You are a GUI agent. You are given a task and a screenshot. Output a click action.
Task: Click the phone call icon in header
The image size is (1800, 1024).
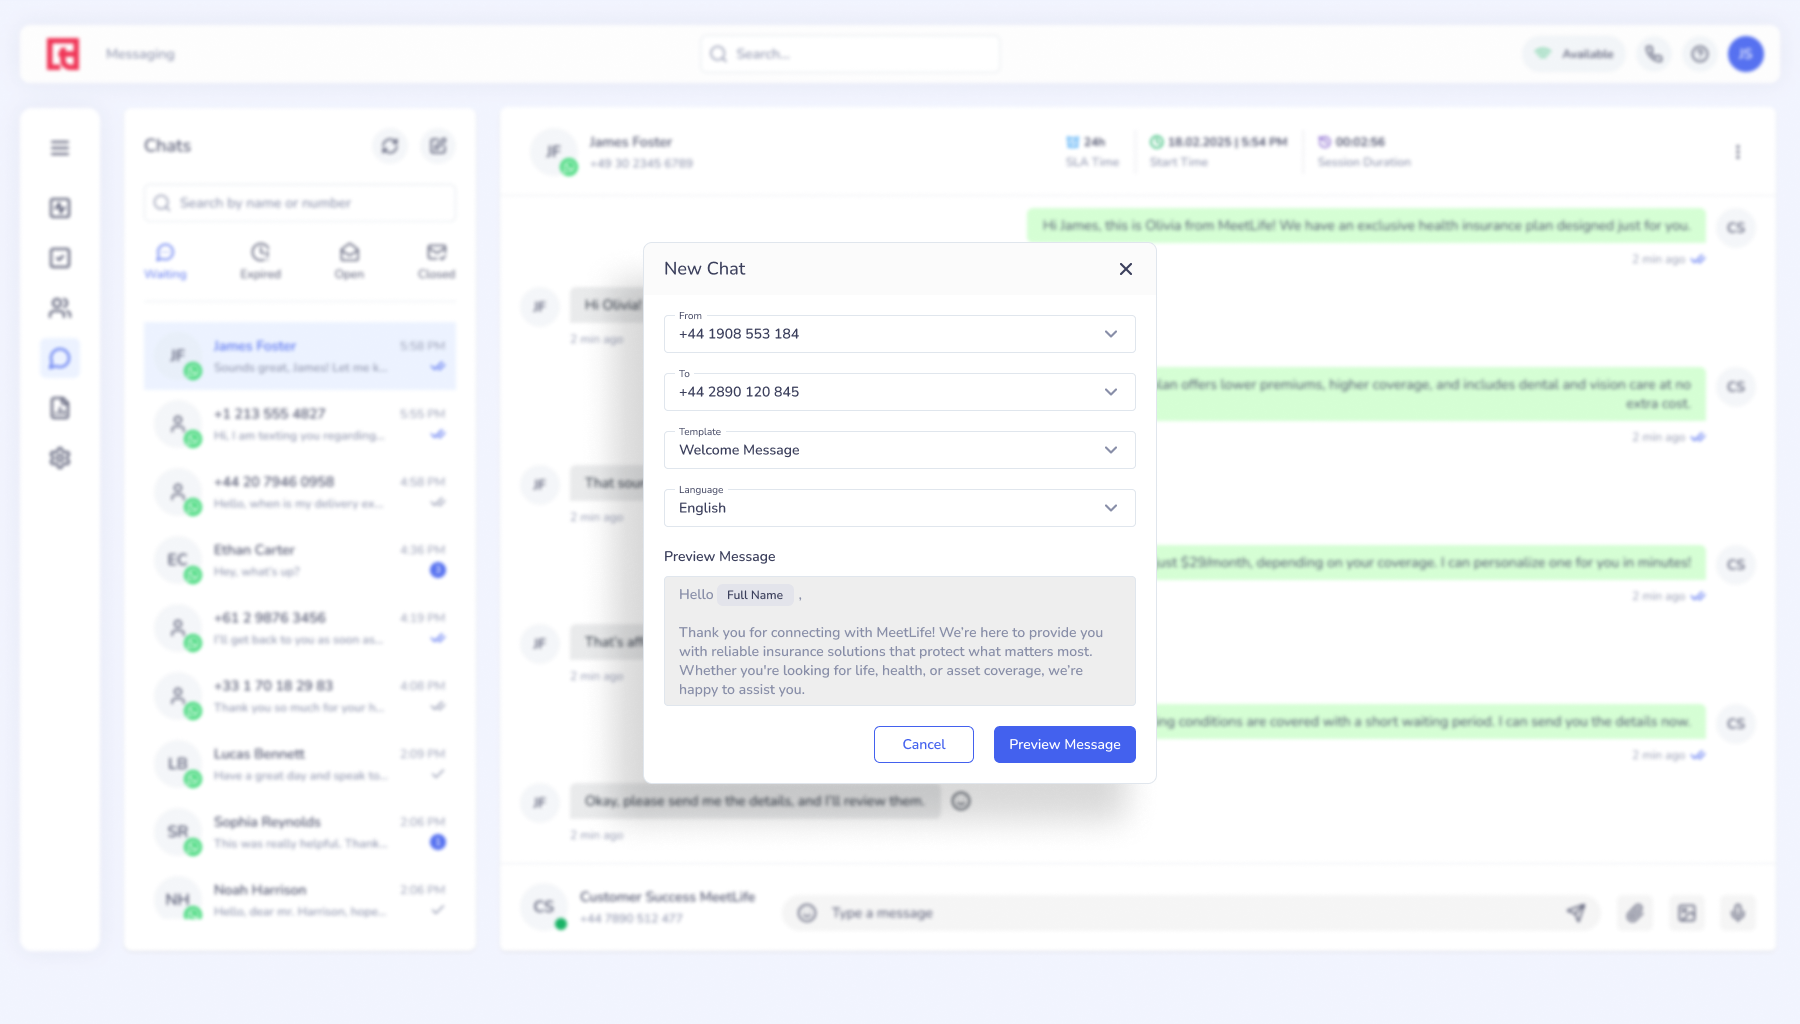(1654, 54)
